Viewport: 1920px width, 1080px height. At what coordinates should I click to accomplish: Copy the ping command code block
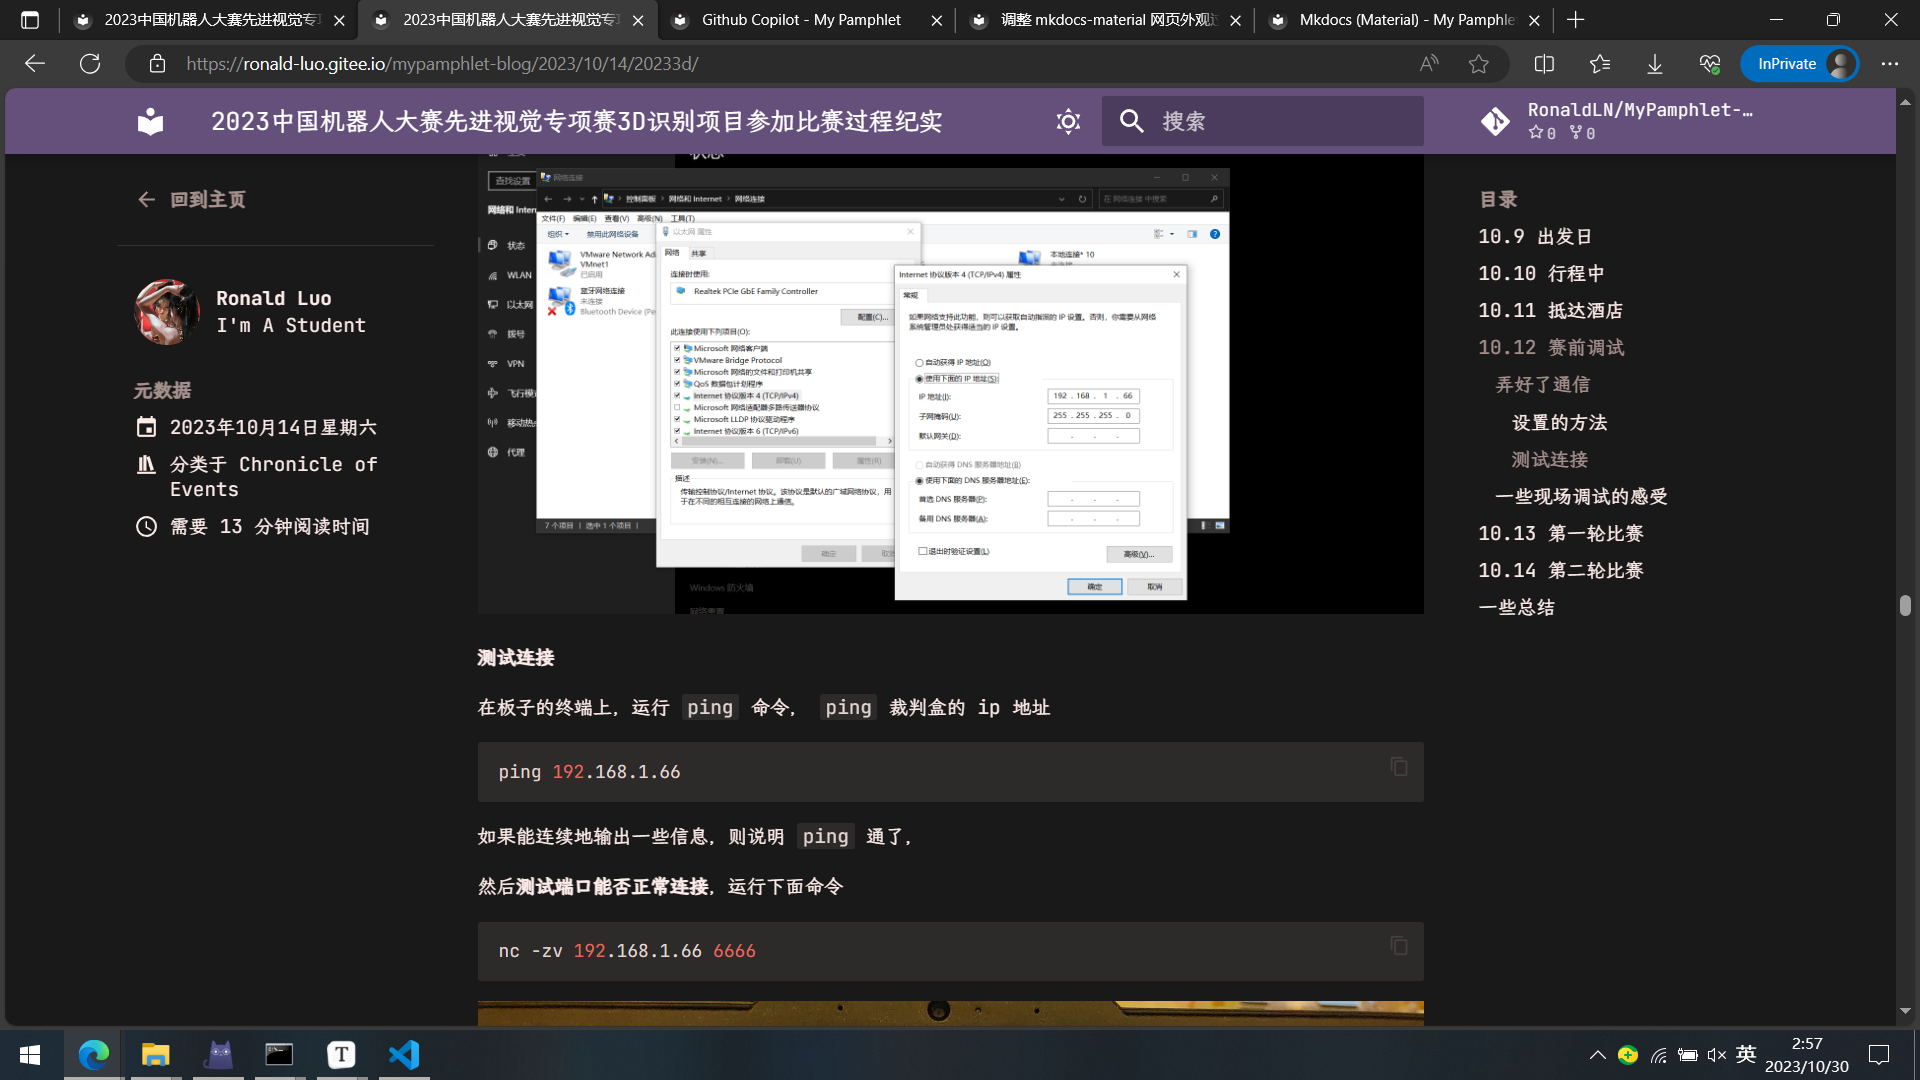point(1398,767)
